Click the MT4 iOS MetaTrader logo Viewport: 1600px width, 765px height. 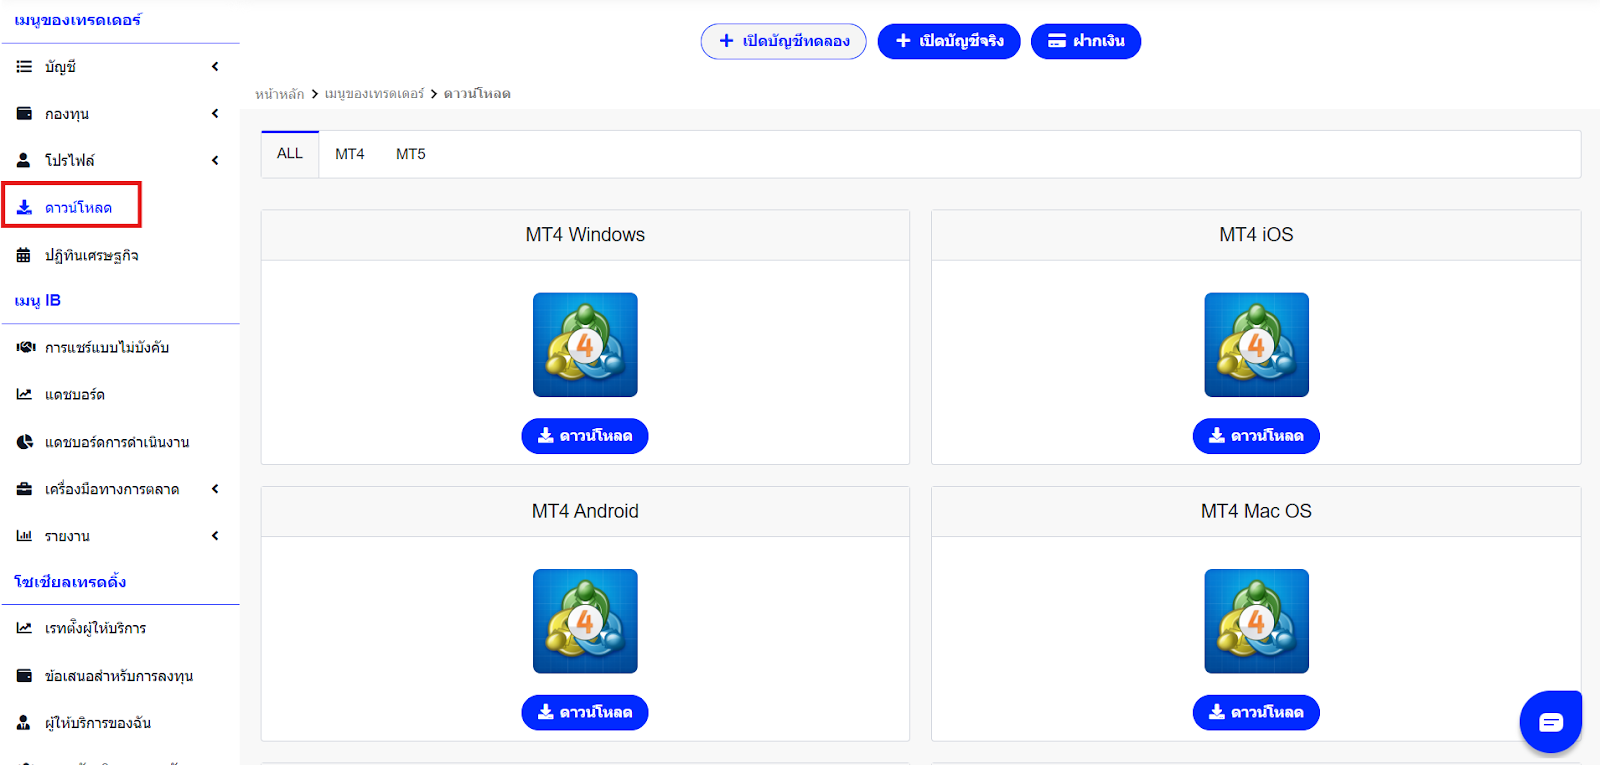pyautogui.click(x=1256, y=345)
